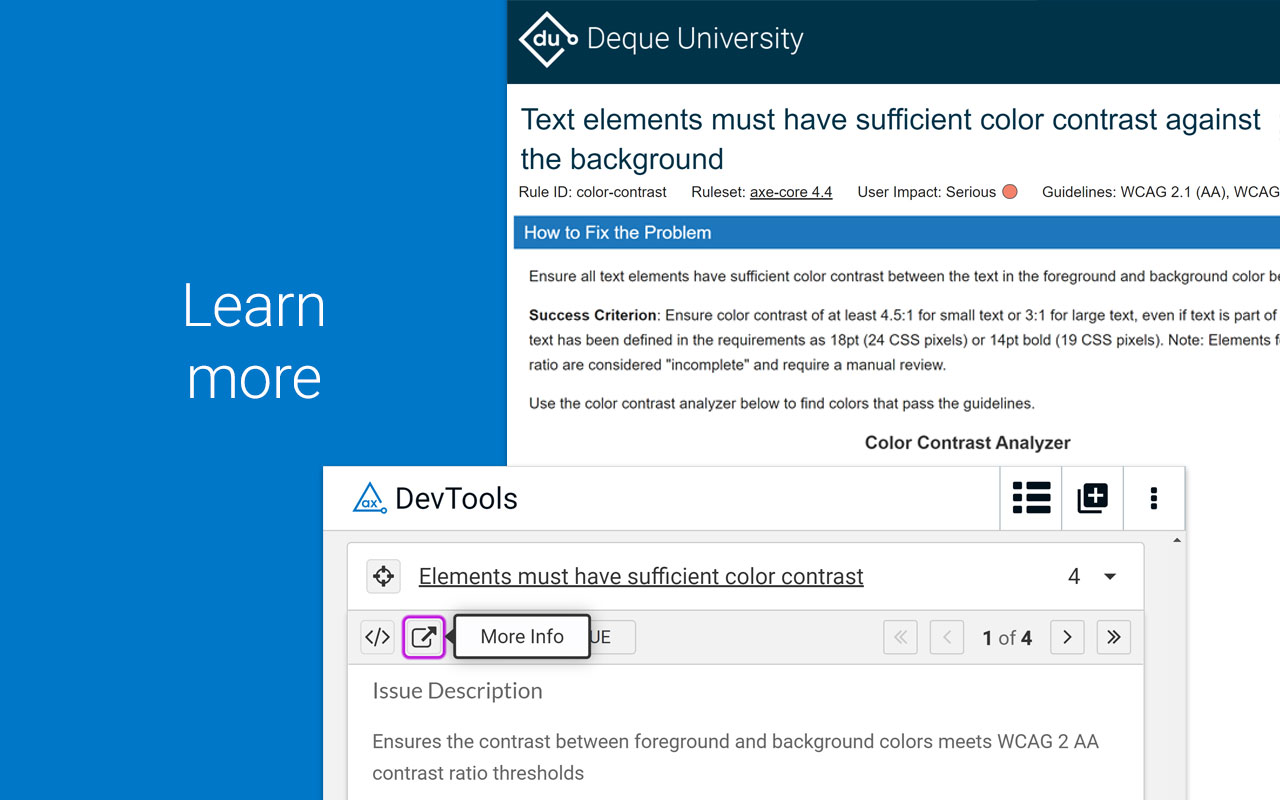Click the How to Fix the Problem header

coord(617,232)
